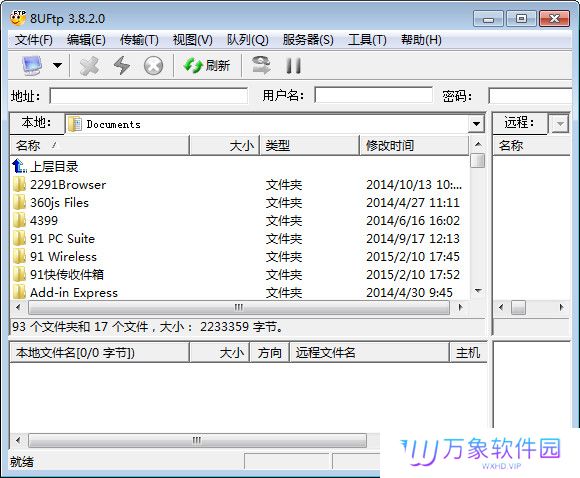Screen dimensions: 580x478
Task: Click the 文件夹 type of 4399 row
Action: [x=284, y=221]
